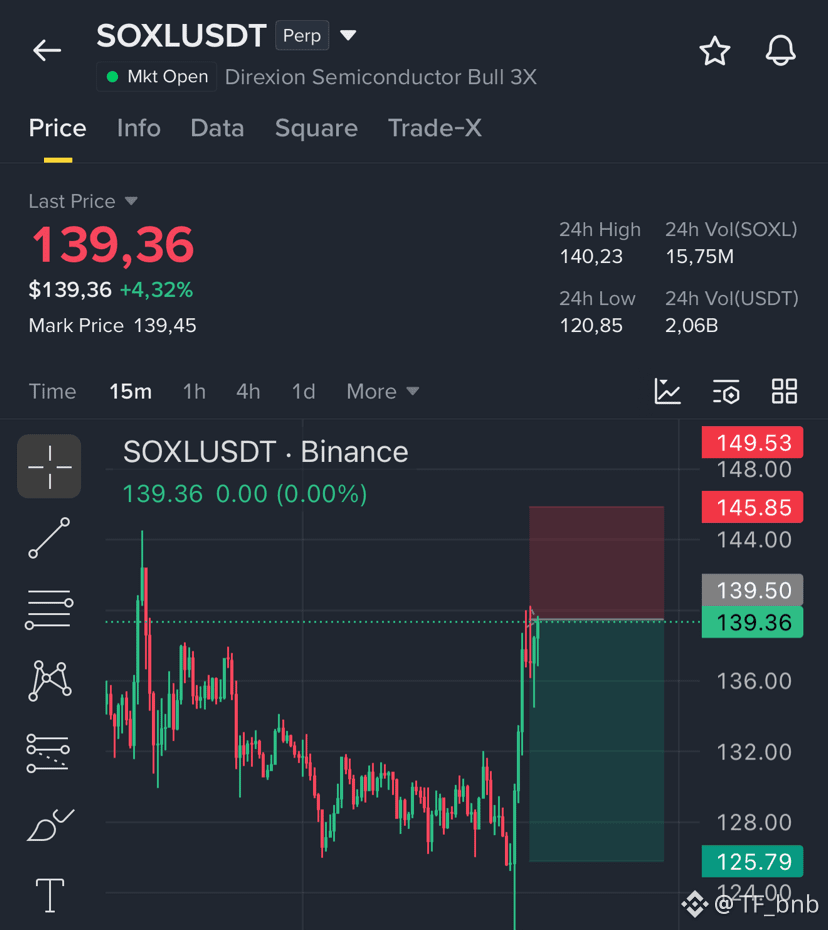Switch to the Square tab
Image resolution: width=828 pixels, height=930 pixels.
pos(316,128)
